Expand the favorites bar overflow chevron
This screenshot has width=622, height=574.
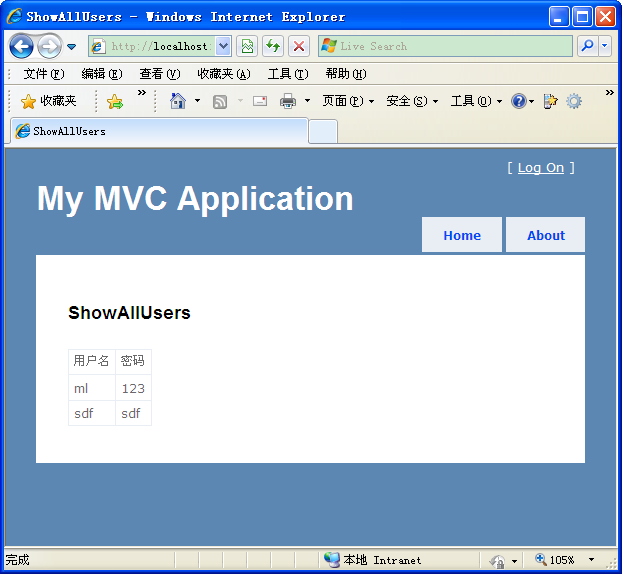[x=142, y=93]
